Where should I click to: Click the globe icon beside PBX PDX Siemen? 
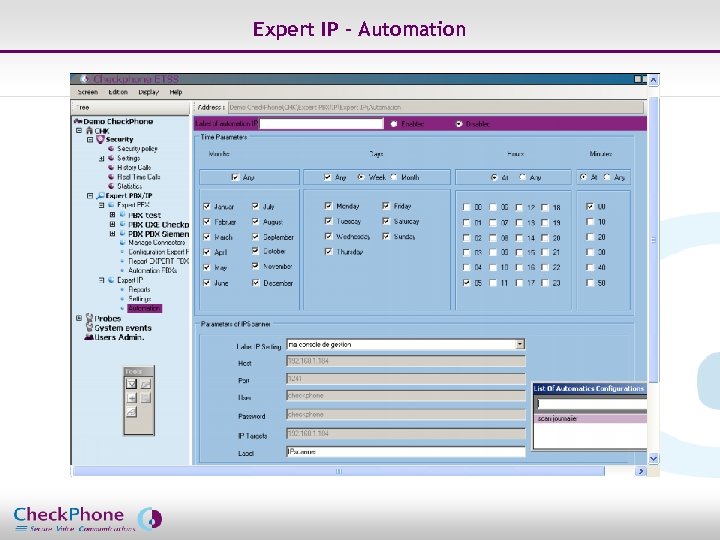tap(123, 233)
